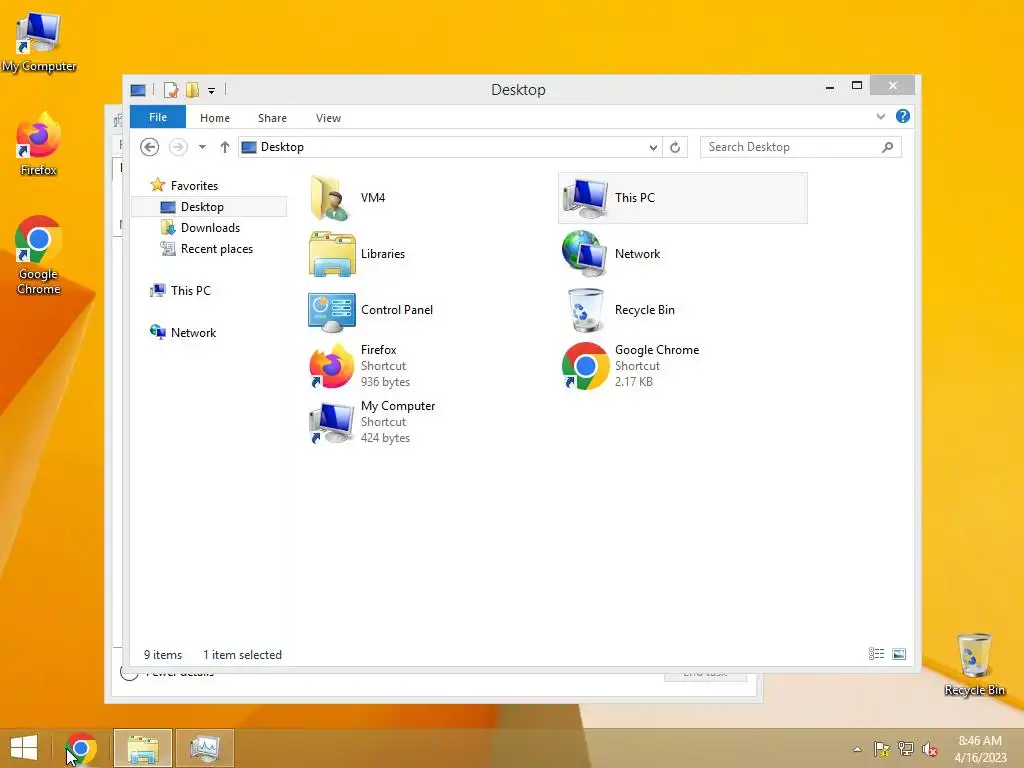Click the Task Manager taskbar button
The image size is (1024, 768).
[204, 748]
